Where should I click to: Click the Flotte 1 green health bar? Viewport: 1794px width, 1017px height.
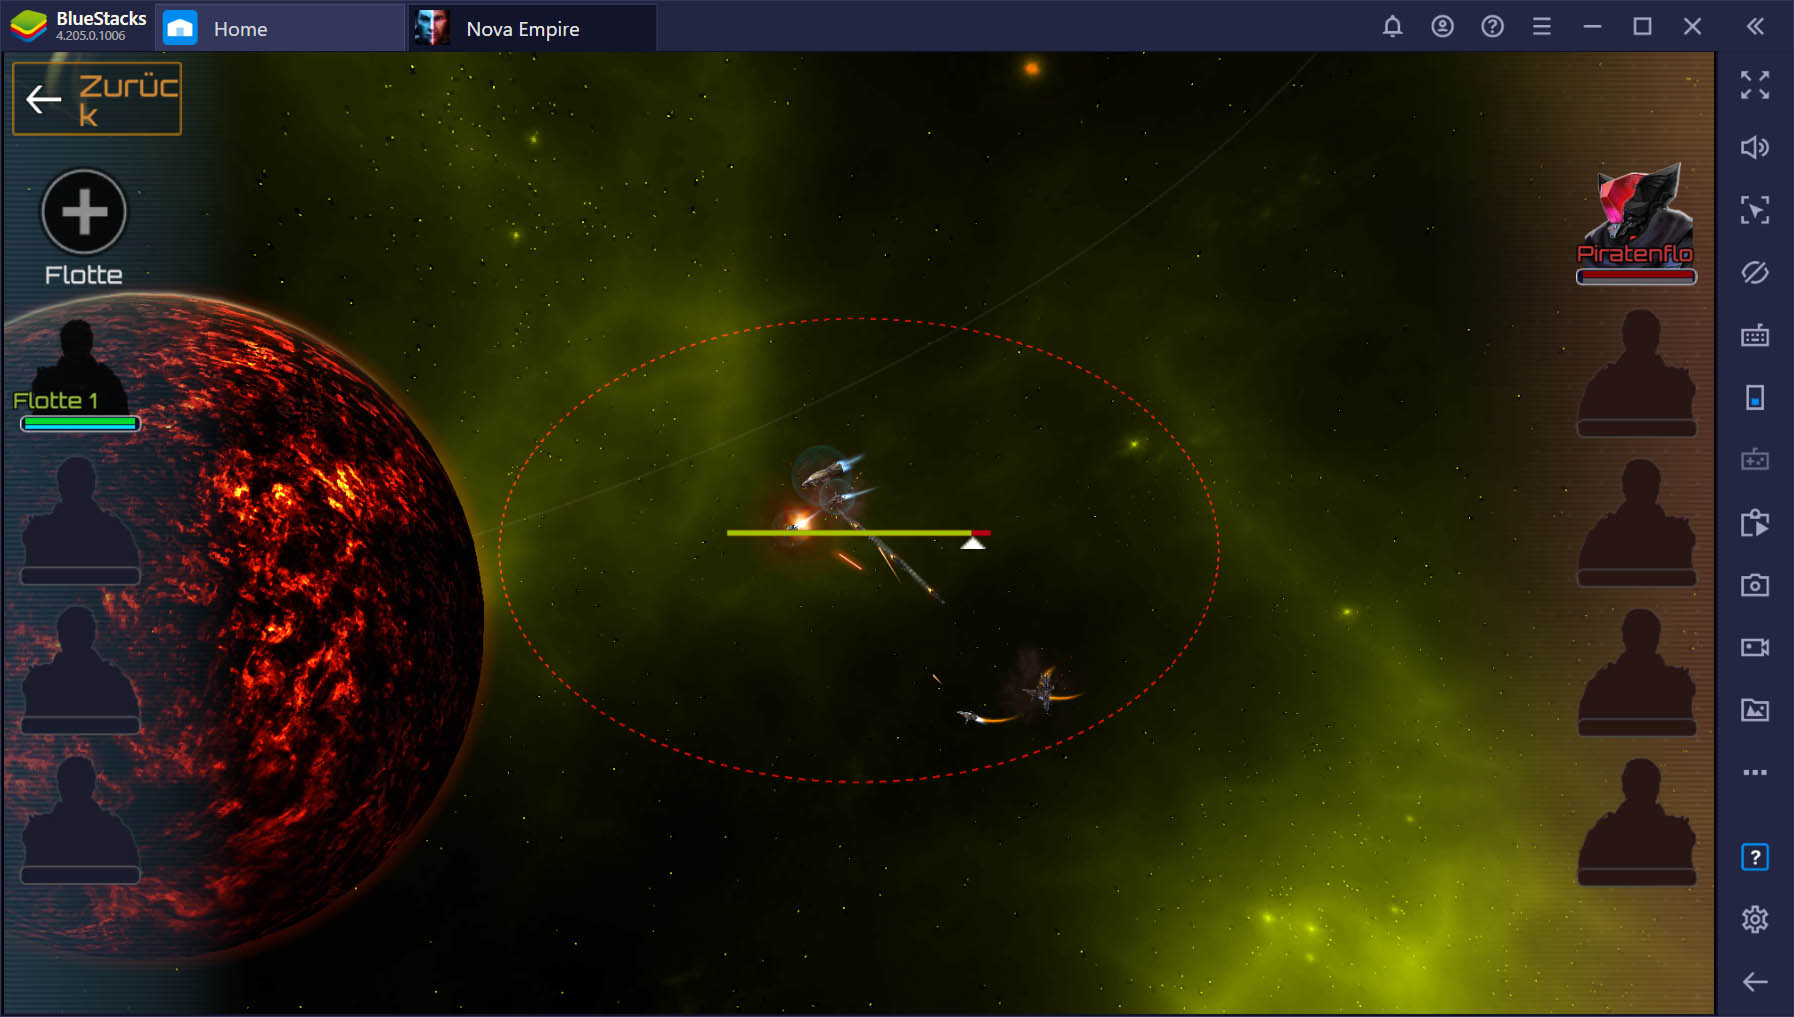click(80, 424)
